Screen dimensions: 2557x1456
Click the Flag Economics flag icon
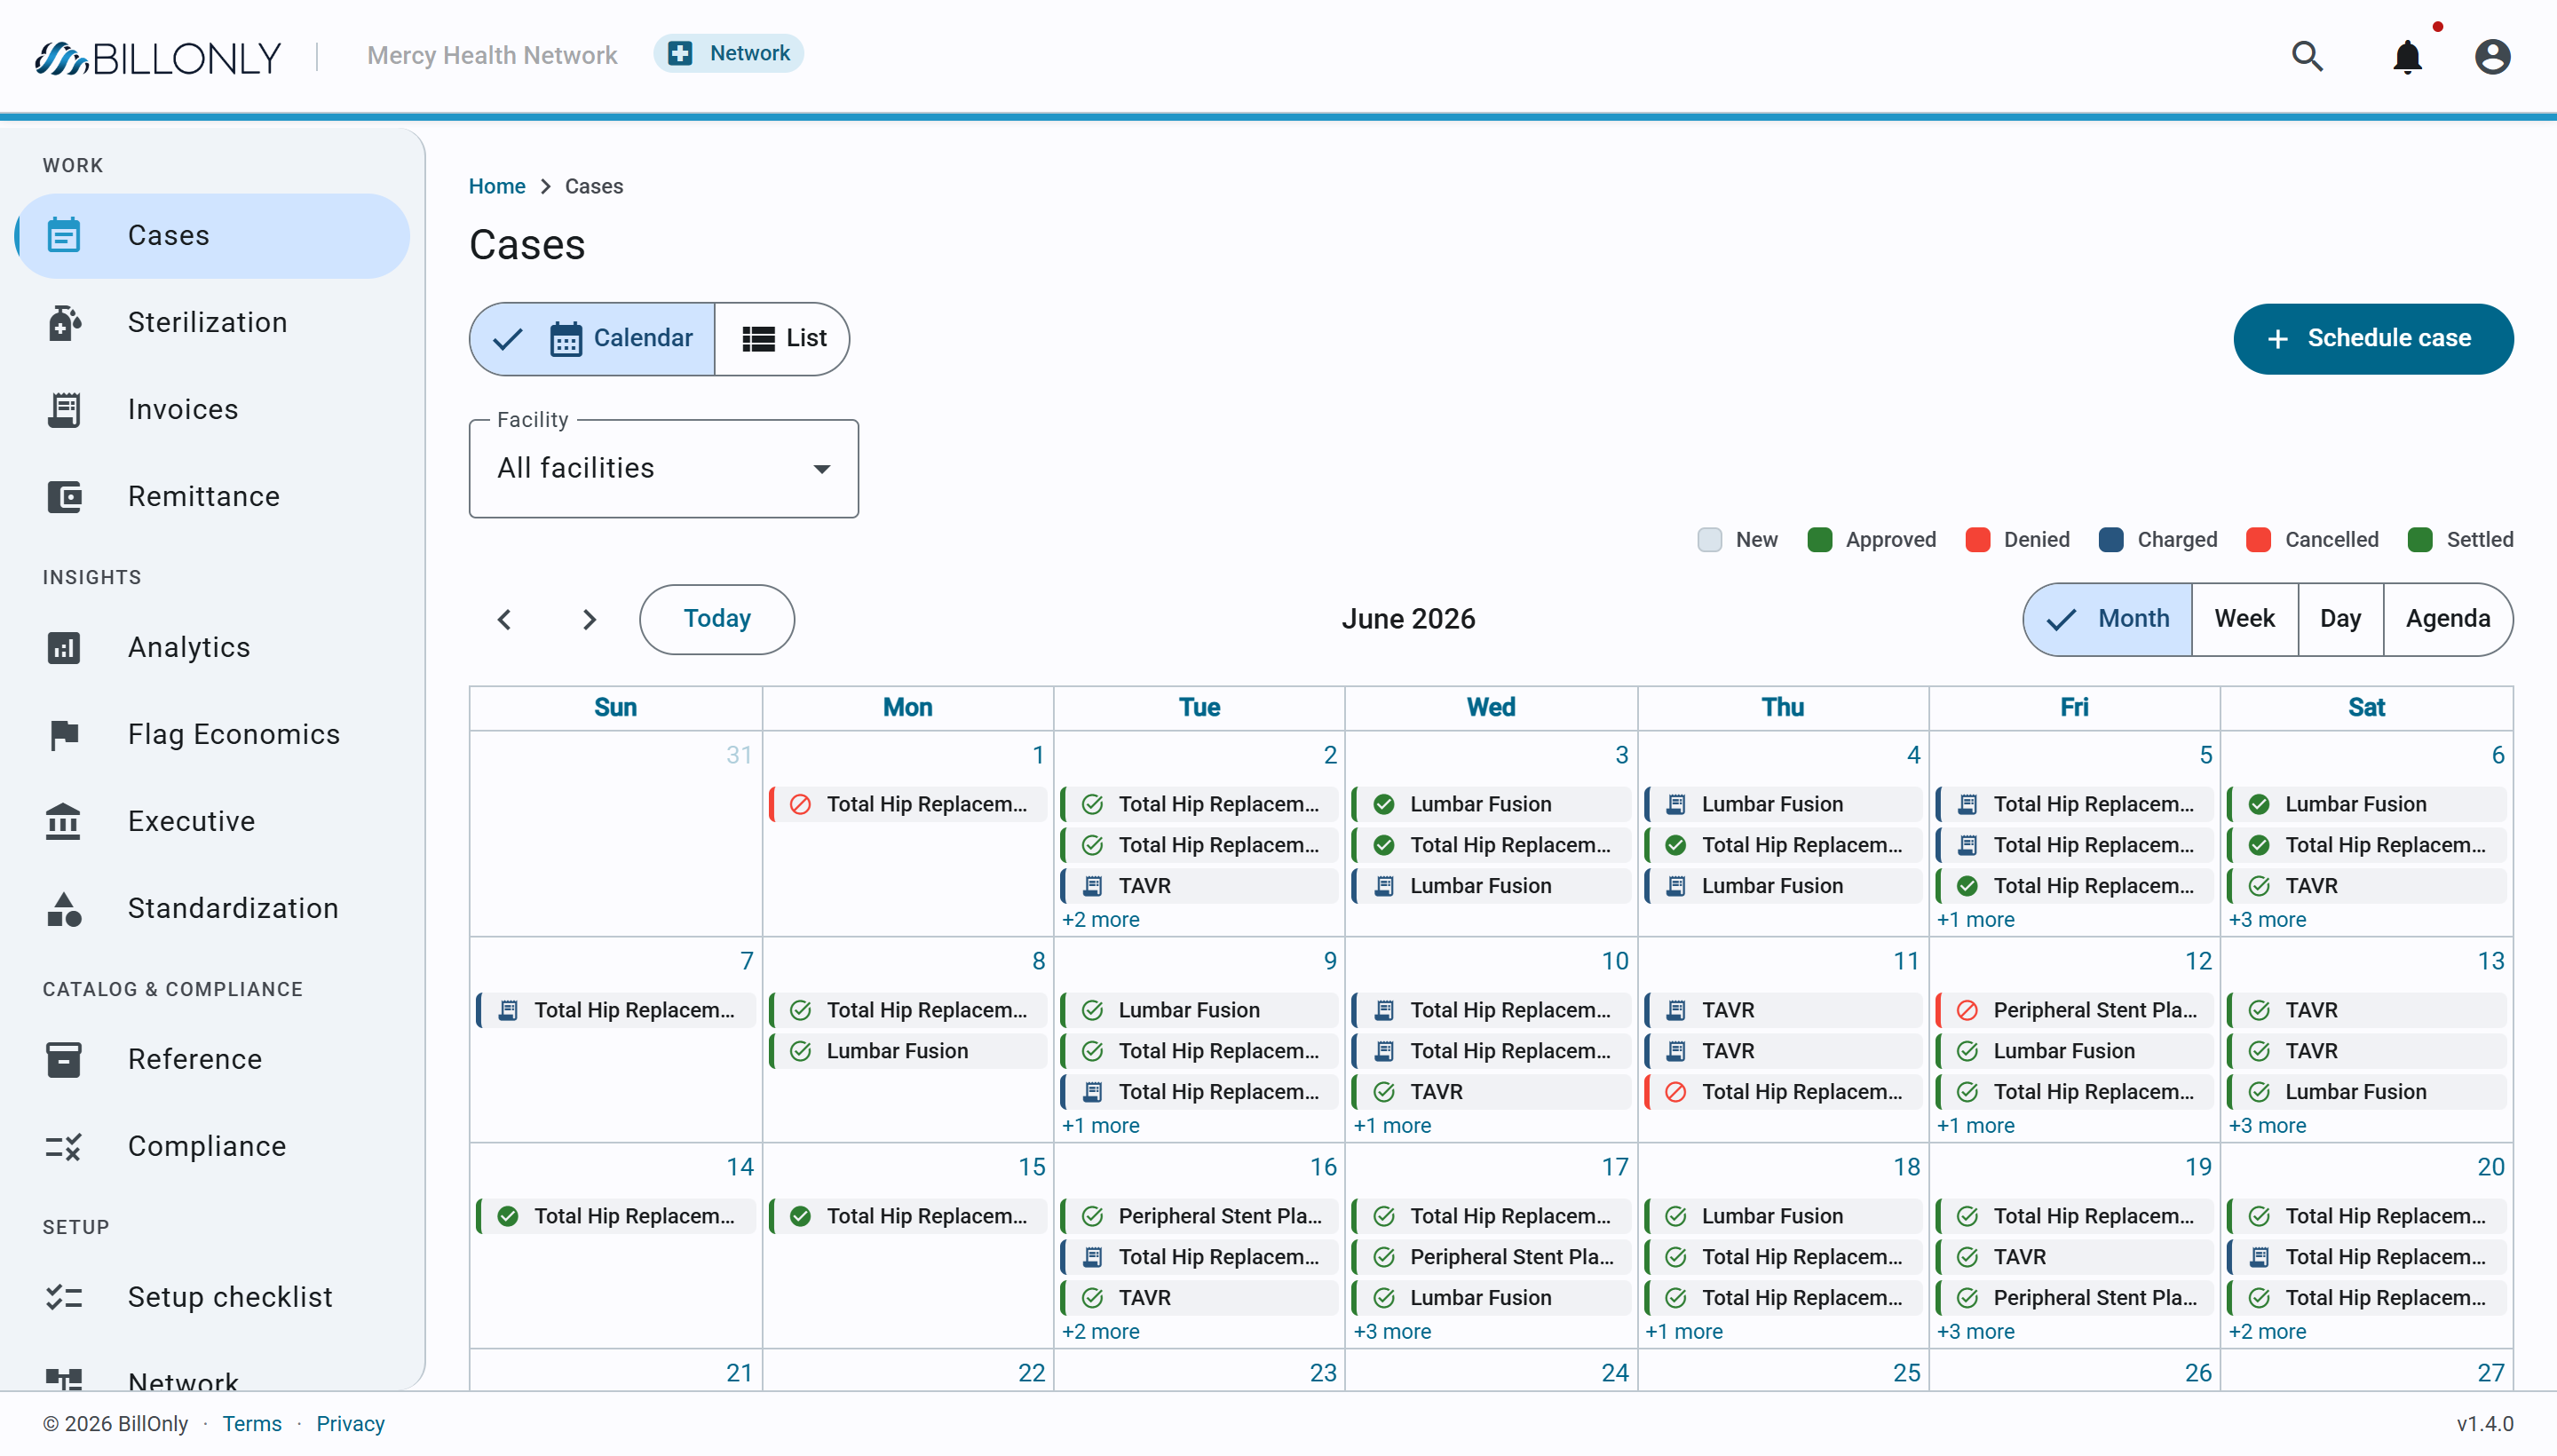pyautogui.click(x=64, y=735)
